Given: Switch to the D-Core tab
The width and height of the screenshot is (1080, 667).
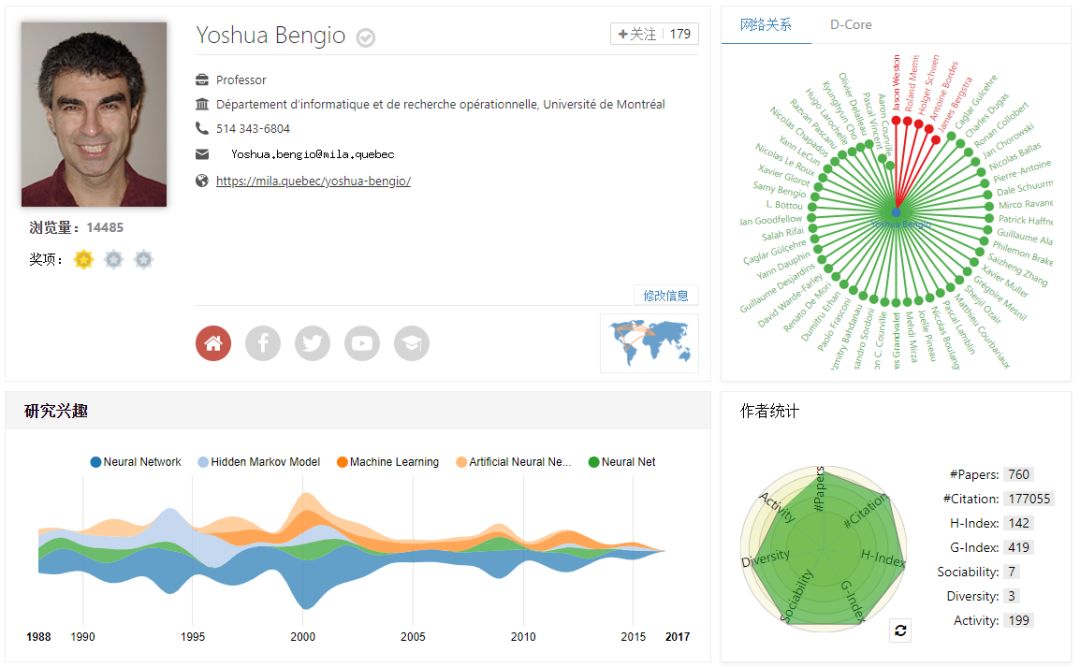Looking at the screenshot, I should [850, 25].
